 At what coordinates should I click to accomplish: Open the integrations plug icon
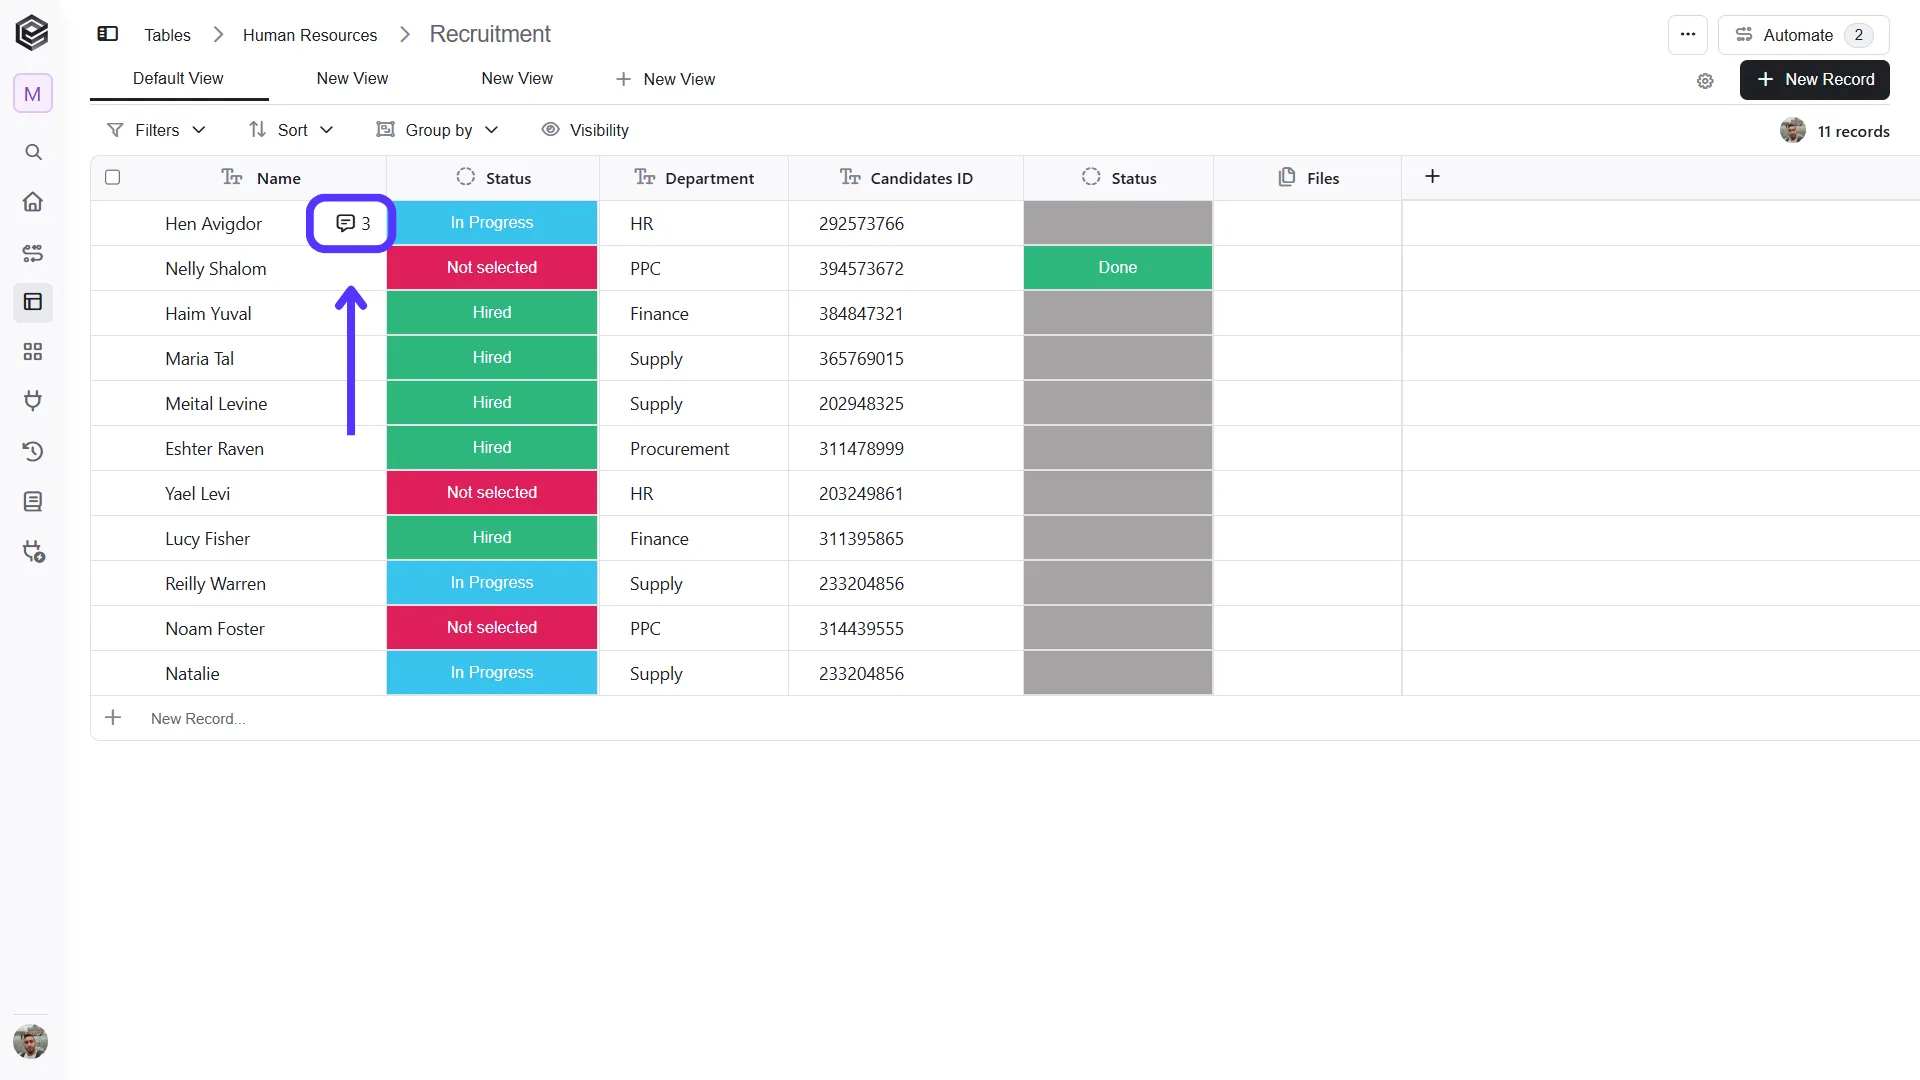(33, 401)
